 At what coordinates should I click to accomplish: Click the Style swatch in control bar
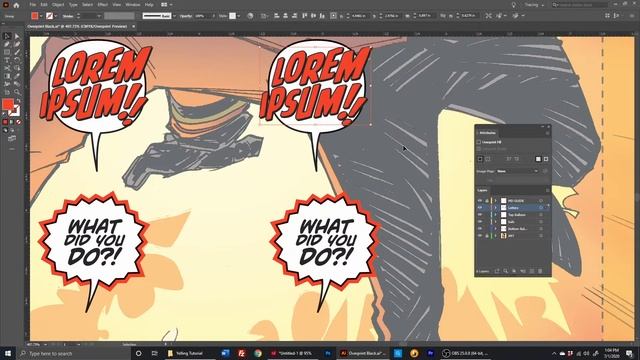[x=232, y=16]
